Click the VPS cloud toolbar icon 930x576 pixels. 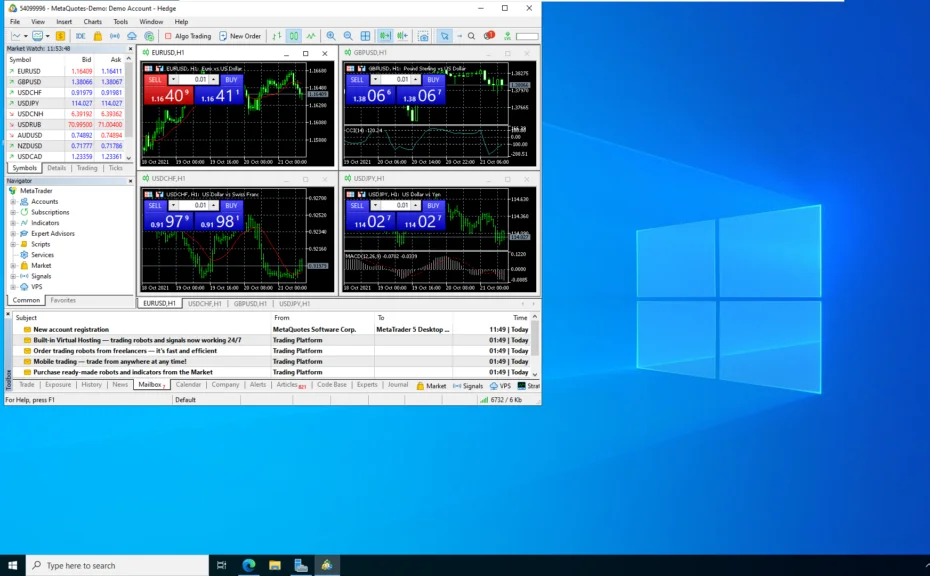pyautogui.click(x=132, y=36)
